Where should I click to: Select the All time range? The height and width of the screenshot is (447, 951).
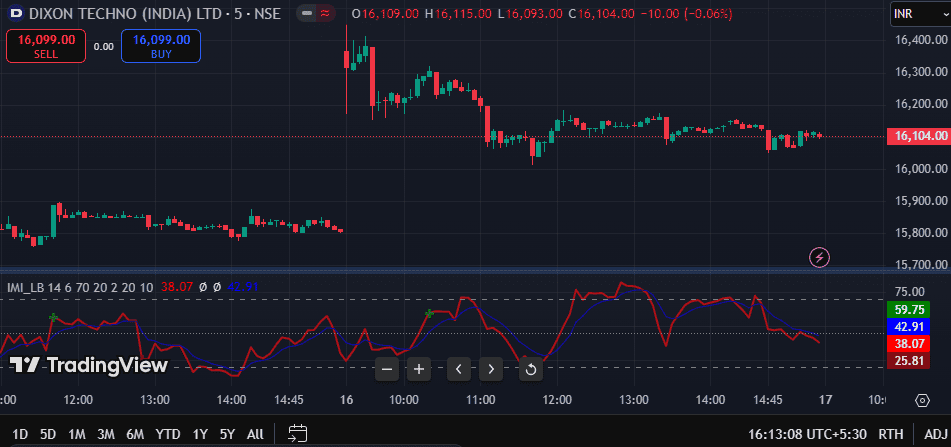(x=255, y=434)
